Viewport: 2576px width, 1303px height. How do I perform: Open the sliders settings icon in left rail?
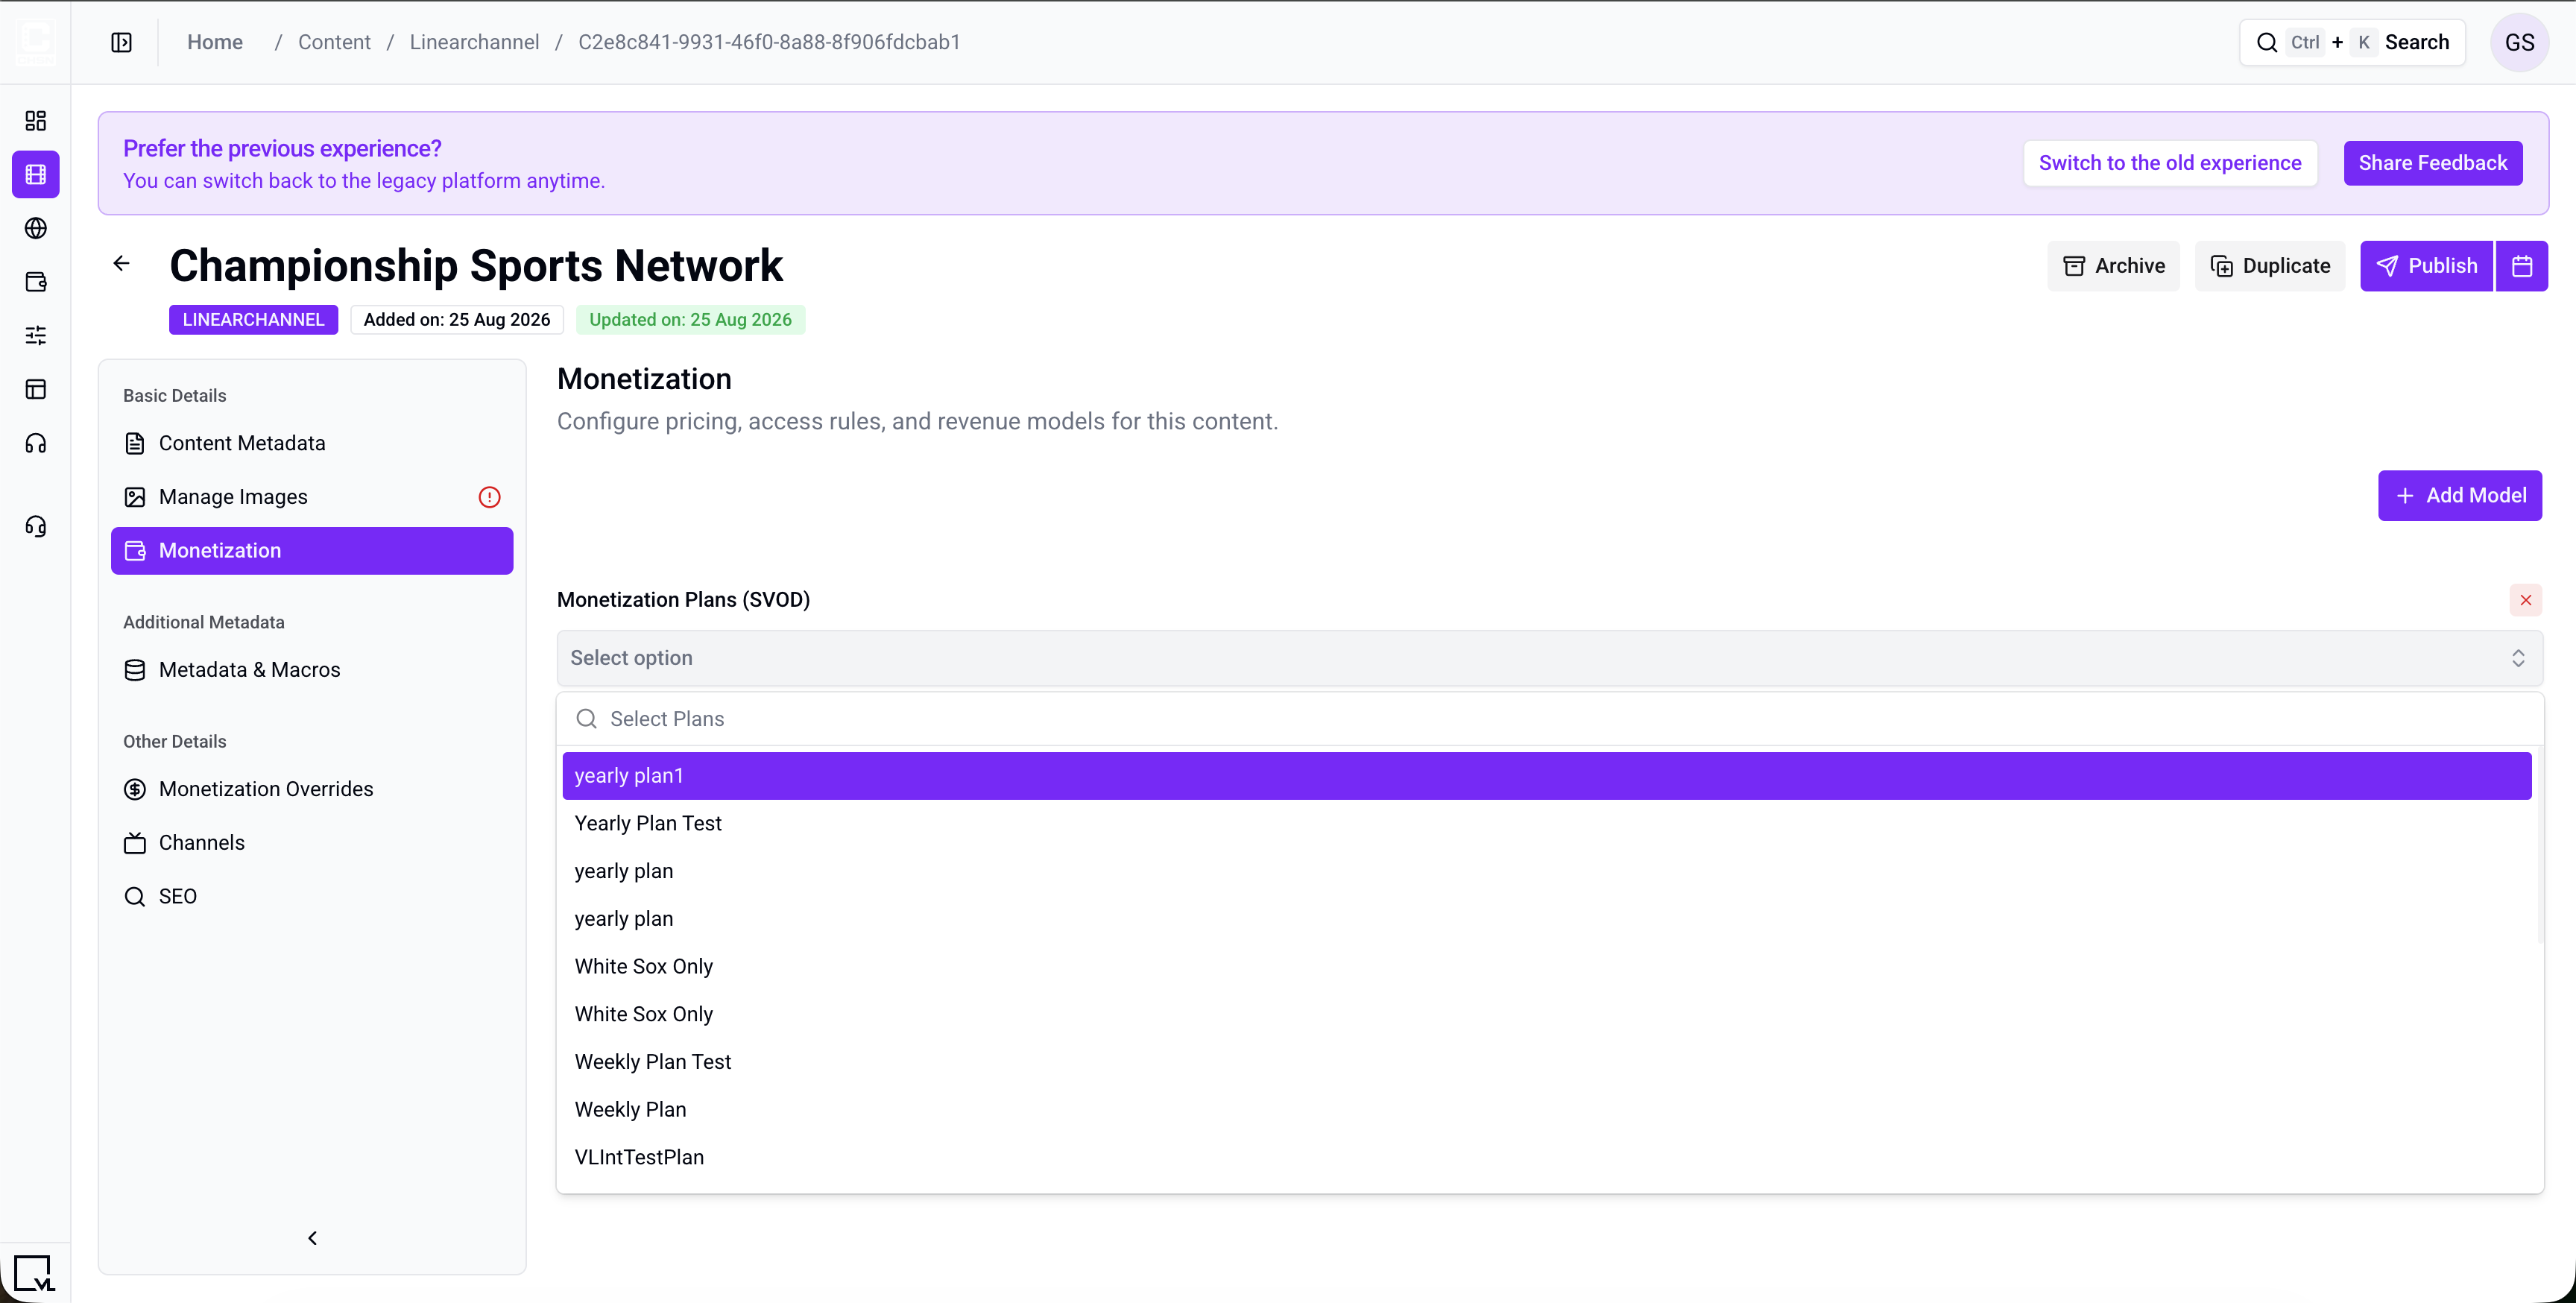click(36, 335)
